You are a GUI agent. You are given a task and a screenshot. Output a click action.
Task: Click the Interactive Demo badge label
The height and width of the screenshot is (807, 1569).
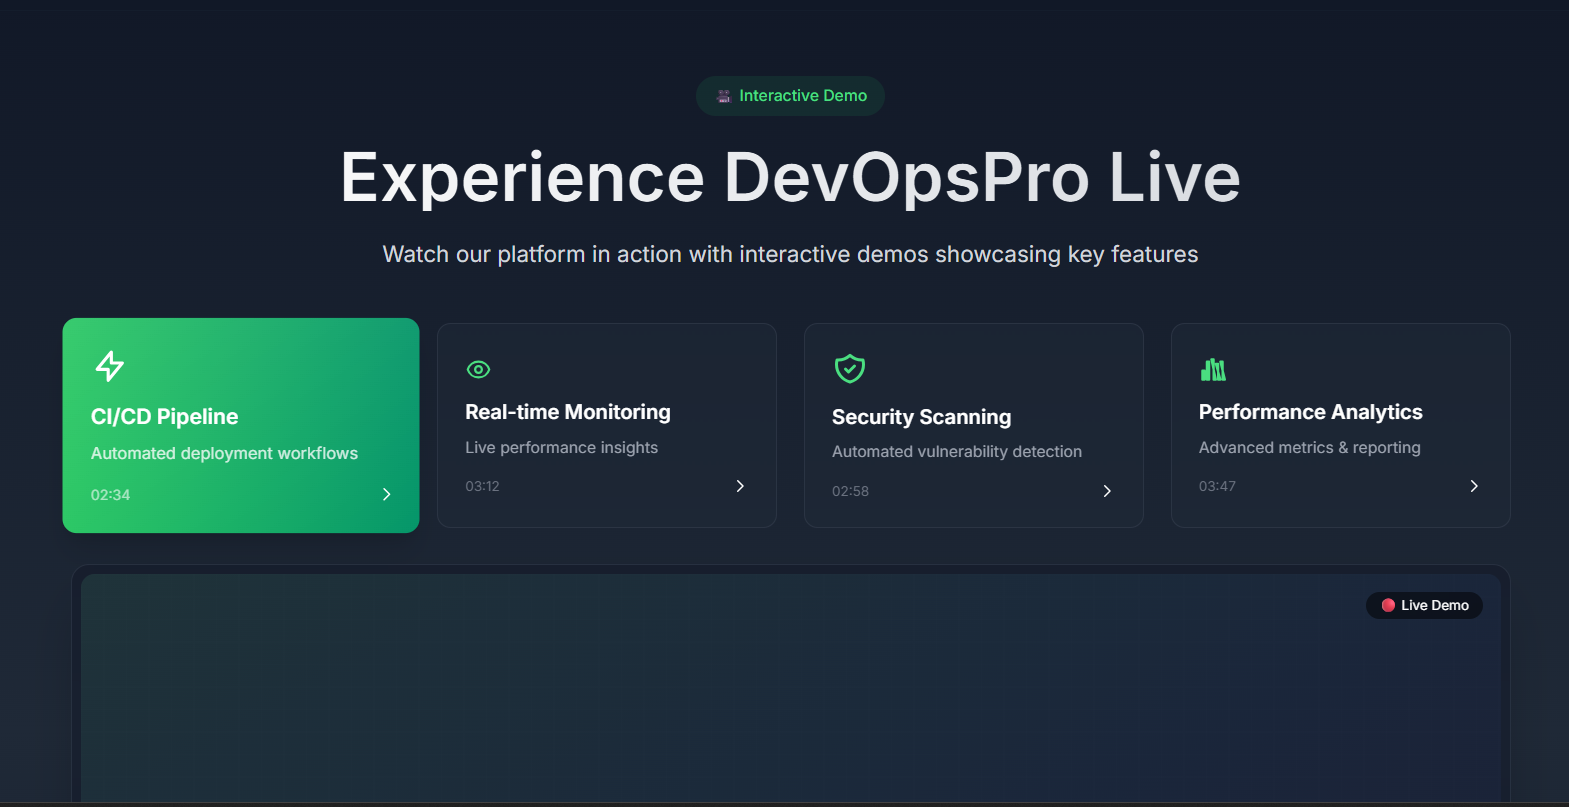coord(803,96)
